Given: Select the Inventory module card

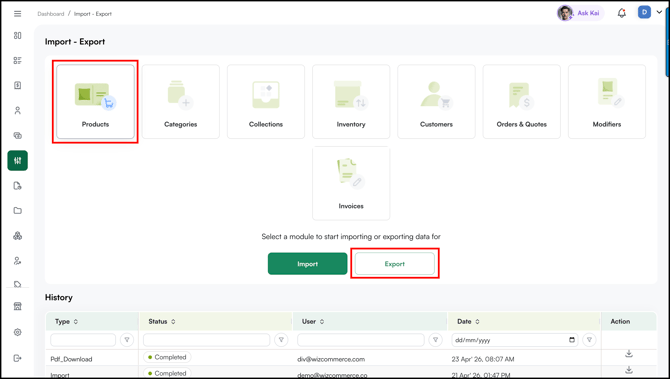Looking at the screenshot, I should click(x=351, y=102).
